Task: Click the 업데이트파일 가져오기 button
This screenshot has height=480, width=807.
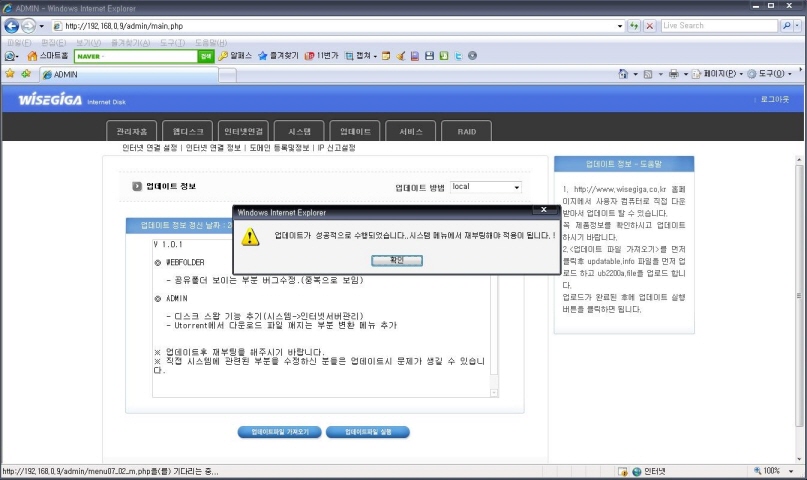Action: (280, 432)
